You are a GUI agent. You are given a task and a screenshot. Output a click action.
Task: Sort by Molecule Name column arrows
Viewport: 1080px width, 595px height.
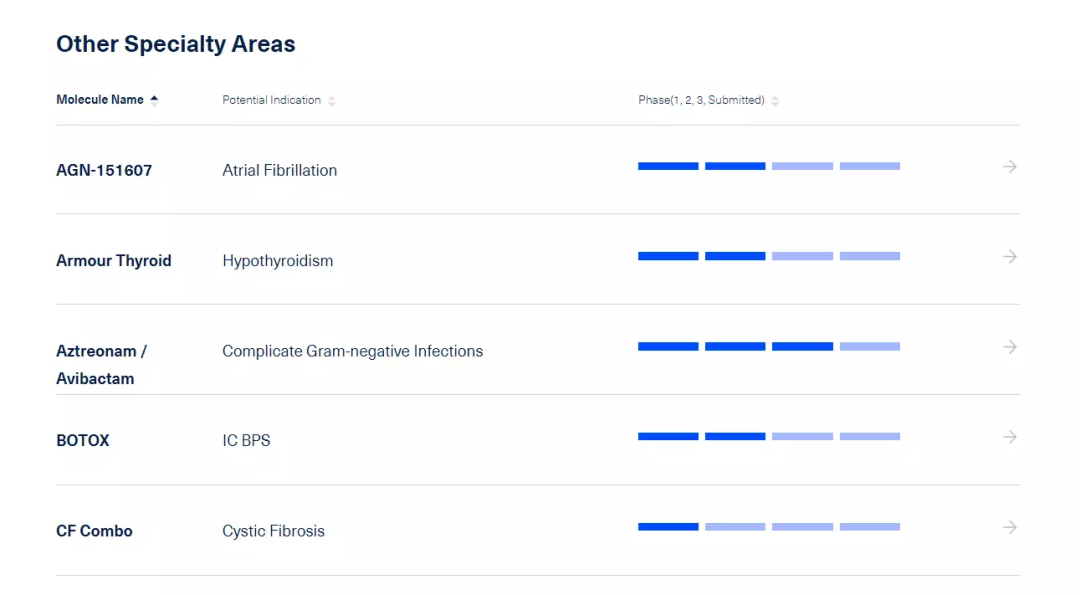click(x=154, y=100)
